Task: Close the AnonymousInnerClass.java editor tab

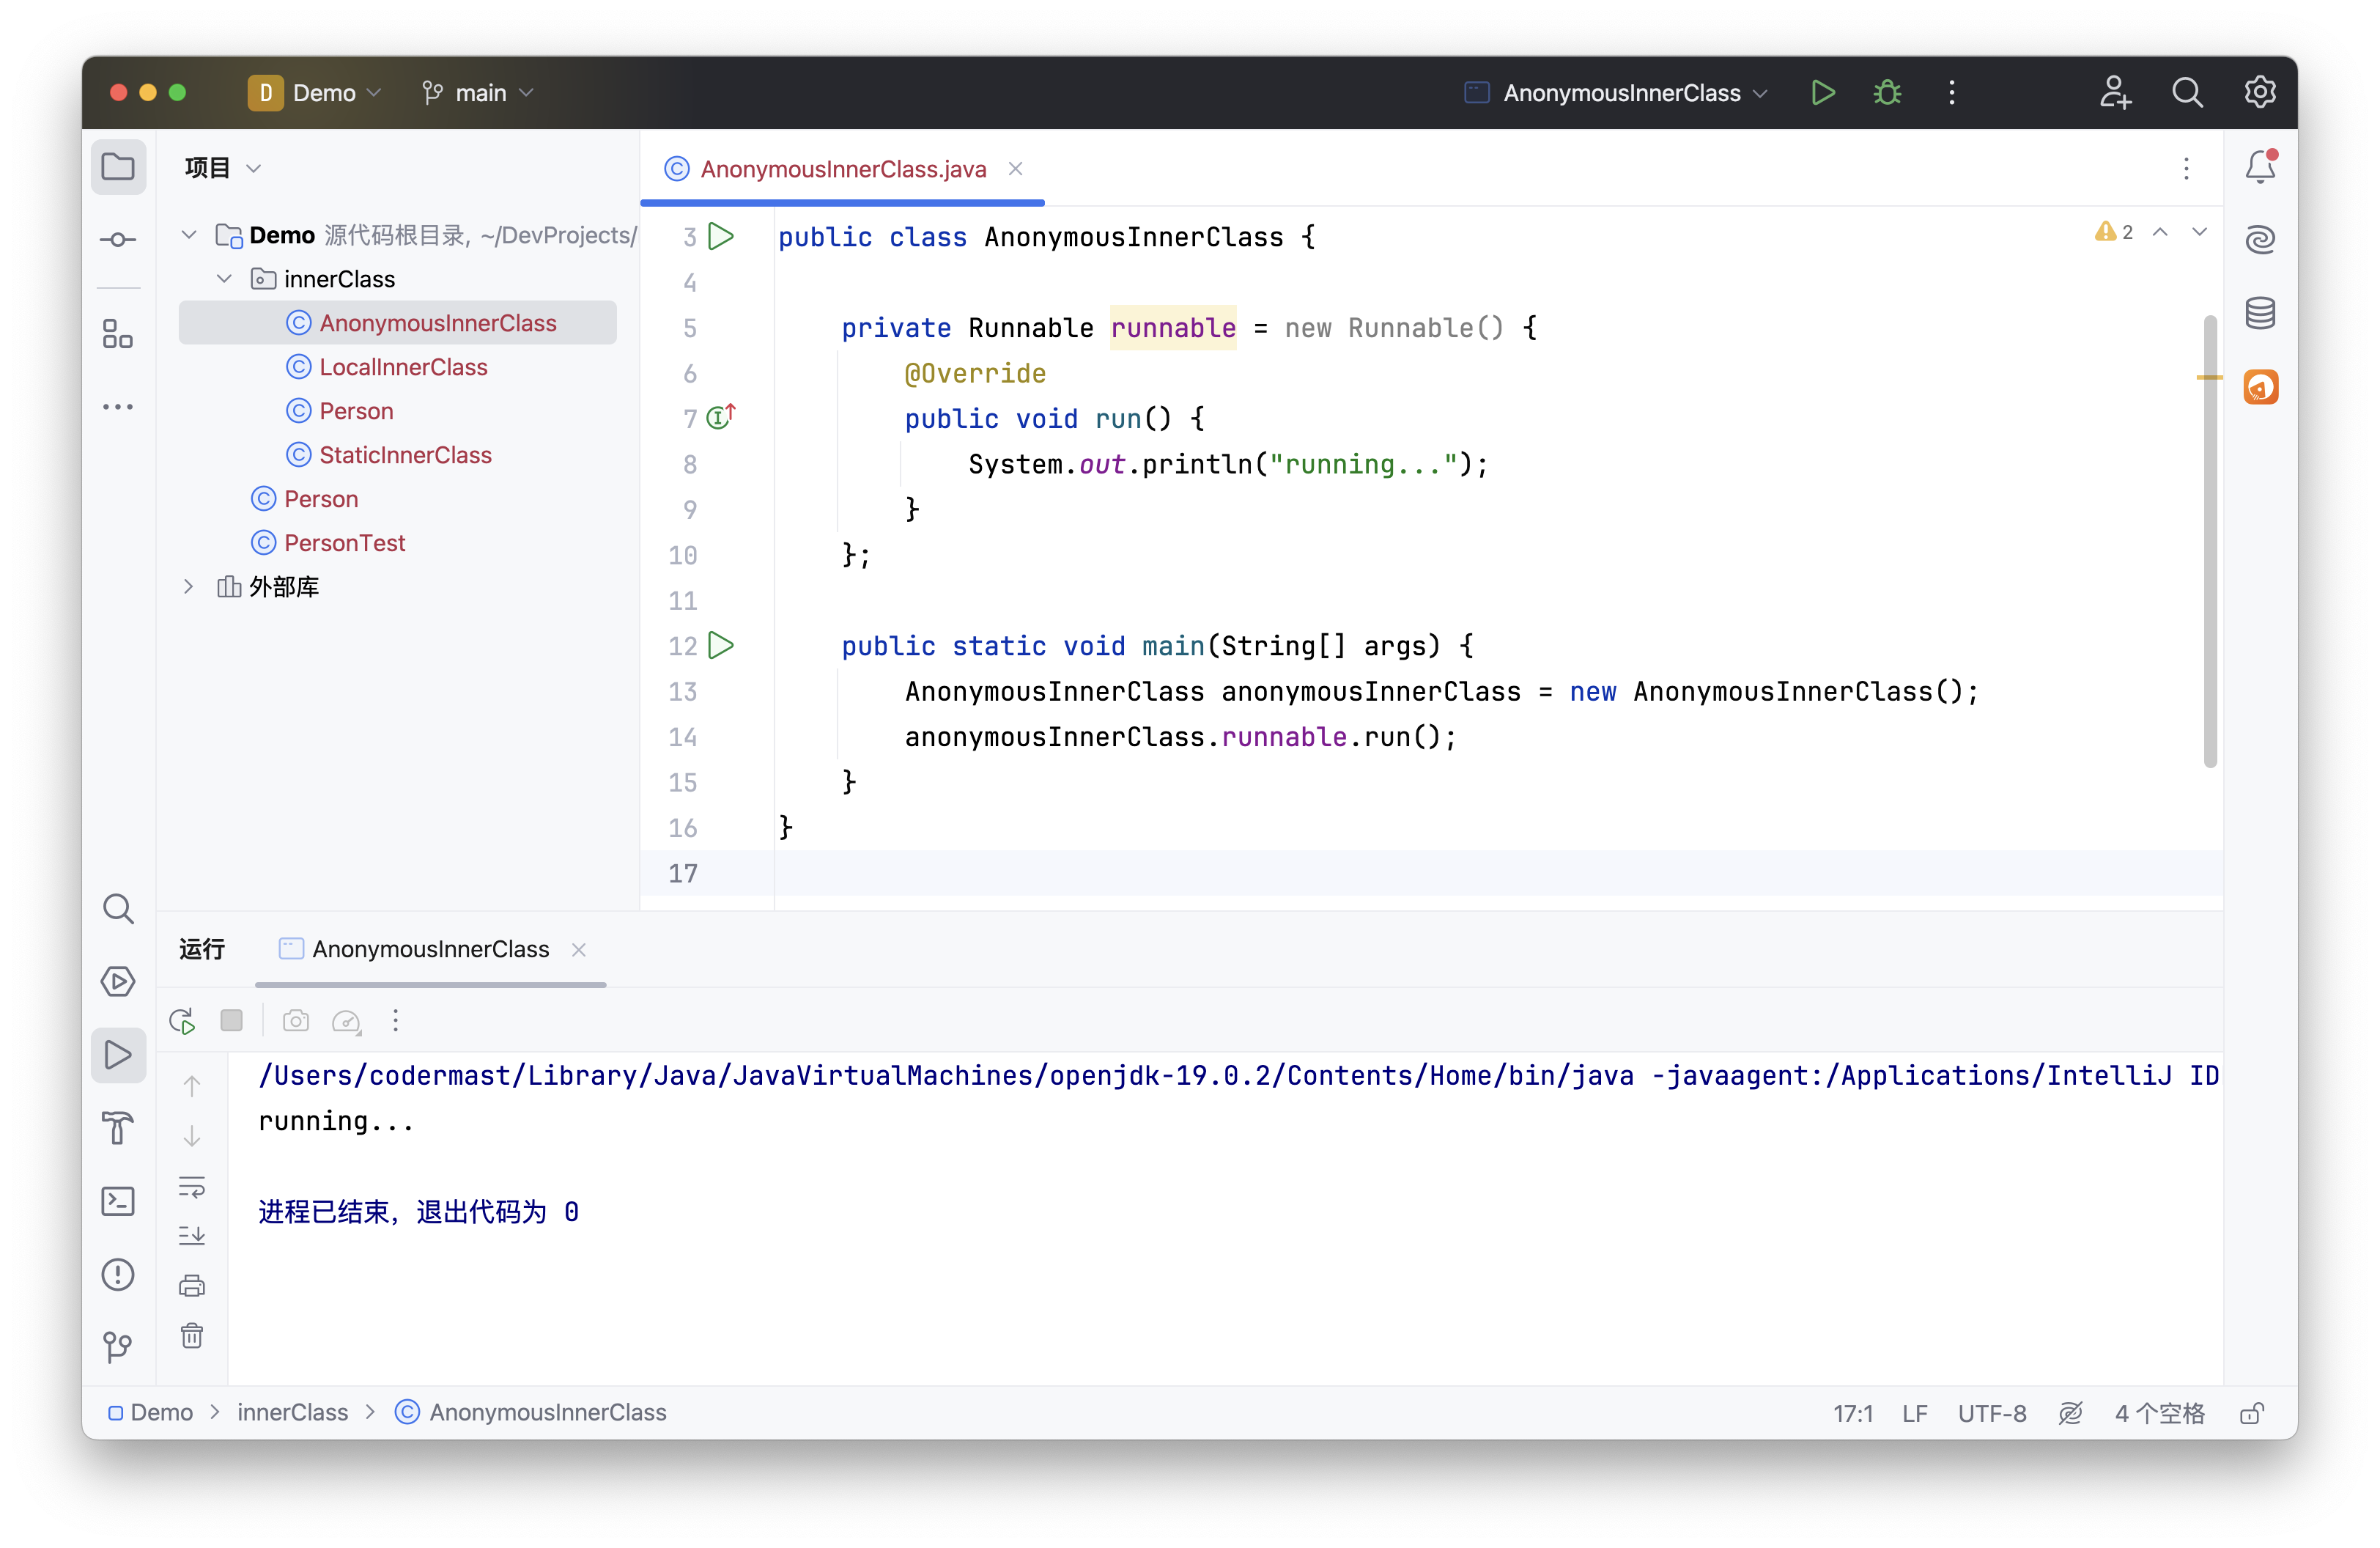Action: 1015,169
